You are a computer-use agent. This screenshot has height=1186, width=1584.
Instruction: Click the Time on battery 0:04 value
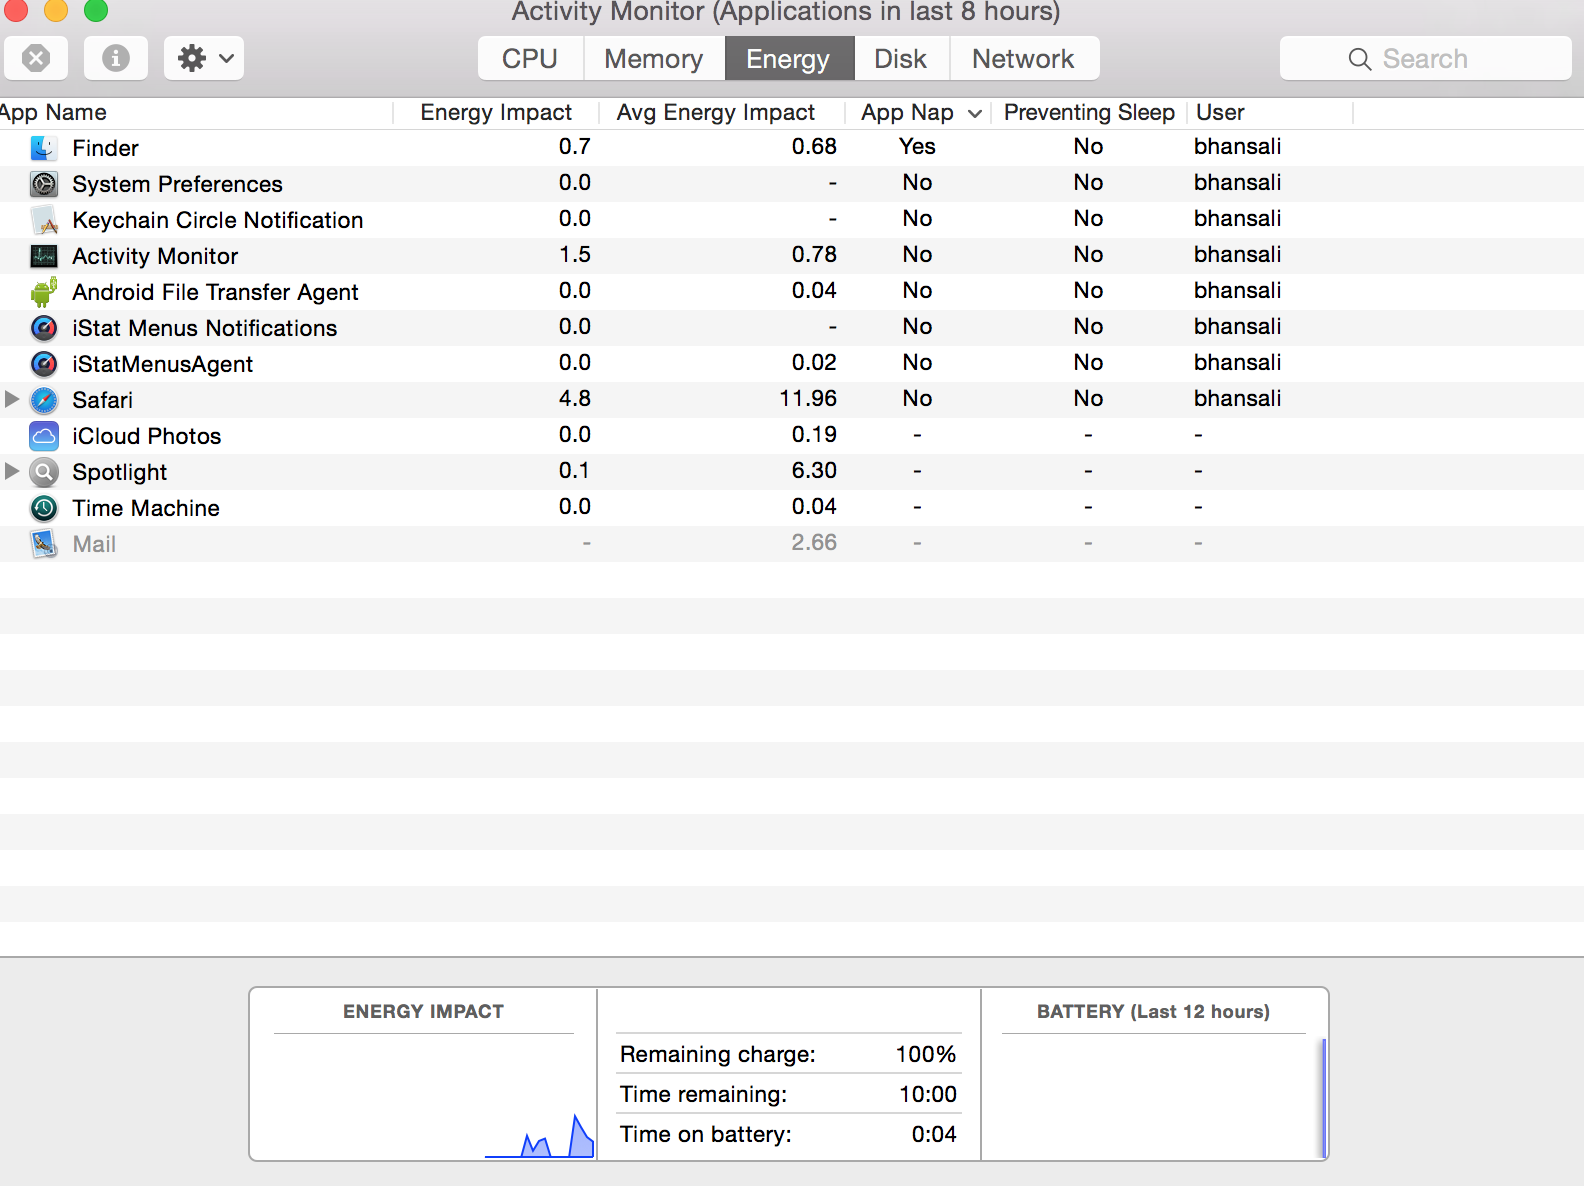[934, 1134]
